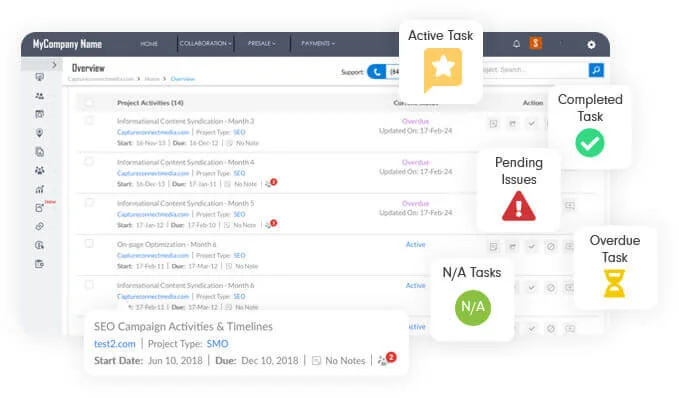Open the monitor dashboard icon in sidebar

(39, 77)
